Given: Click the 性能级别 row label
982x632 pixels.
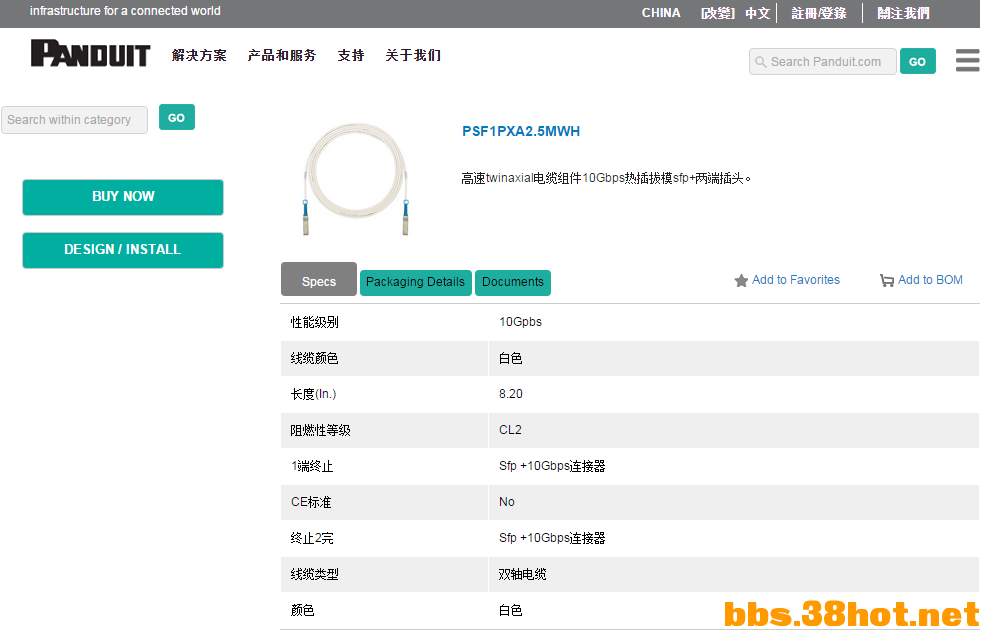Looking at the screenshot, I should 314,322.
